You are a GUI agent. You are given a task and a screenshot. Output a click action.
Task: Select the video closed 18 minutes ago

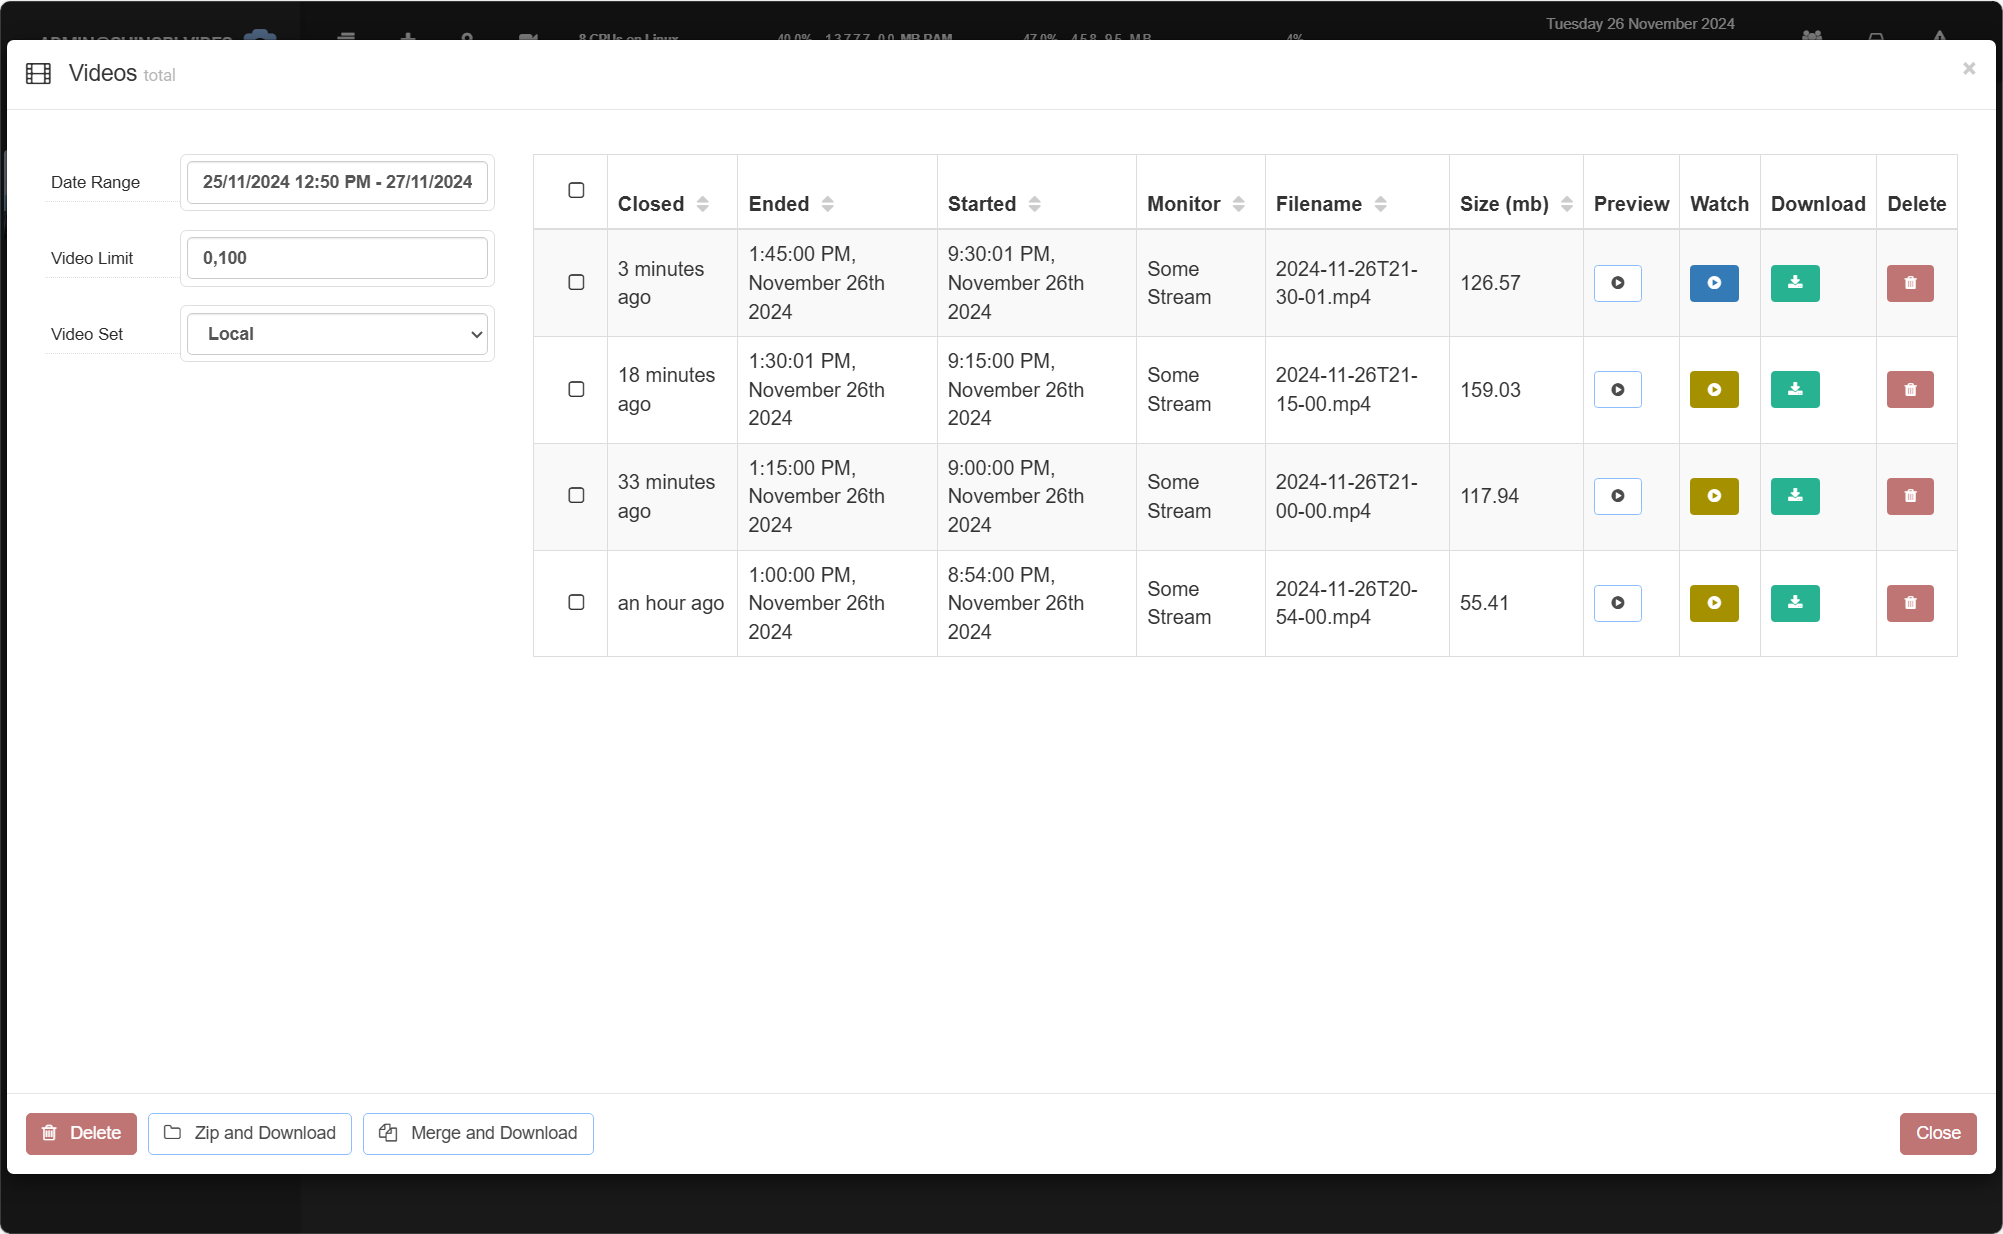(x=576, y=389)
